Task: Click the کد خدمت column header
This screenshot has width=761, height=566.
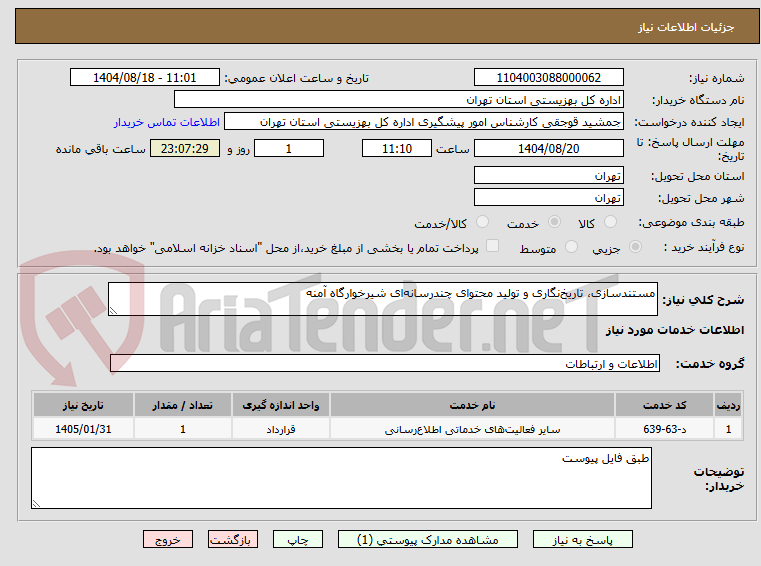Action: point(664,405)
